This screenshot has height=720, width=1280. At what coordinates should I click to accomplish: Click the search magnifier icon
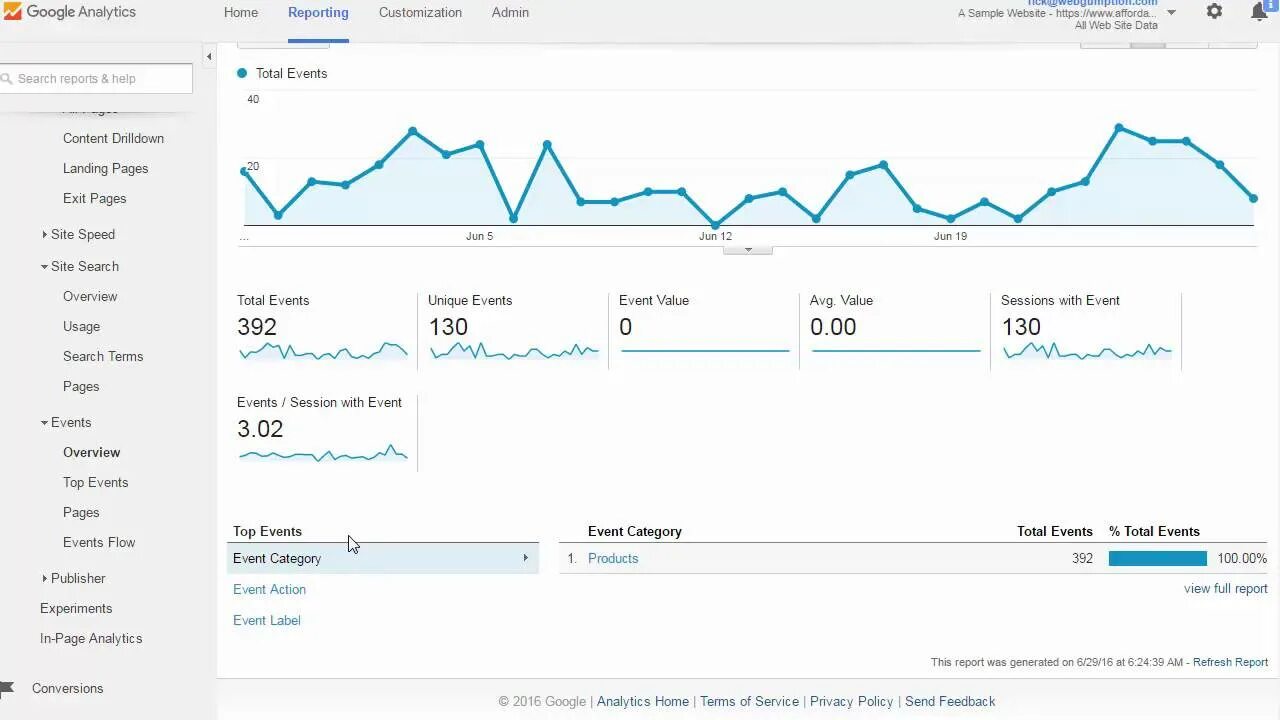pos(7,79)
